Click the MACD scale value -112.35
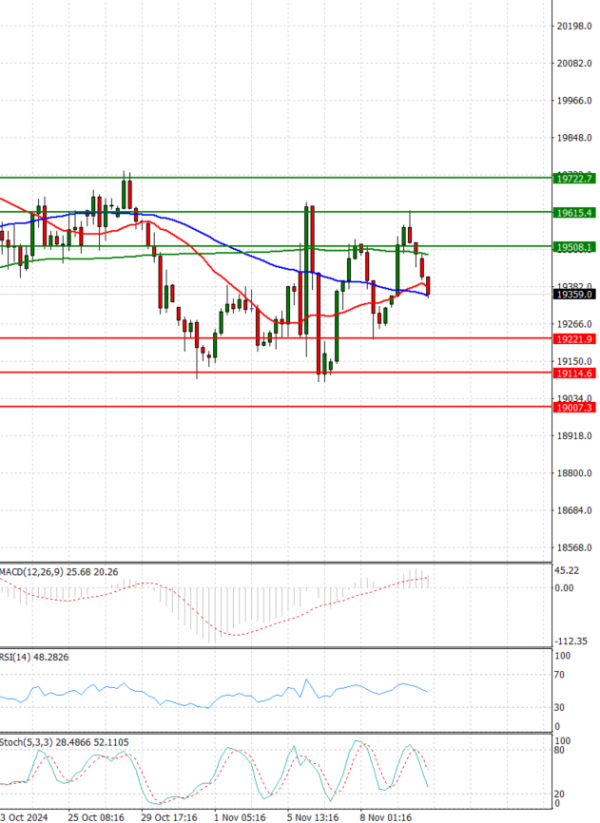Image resolution: width=600 pixels, height=823 pixels. click(x=571, y=641)
